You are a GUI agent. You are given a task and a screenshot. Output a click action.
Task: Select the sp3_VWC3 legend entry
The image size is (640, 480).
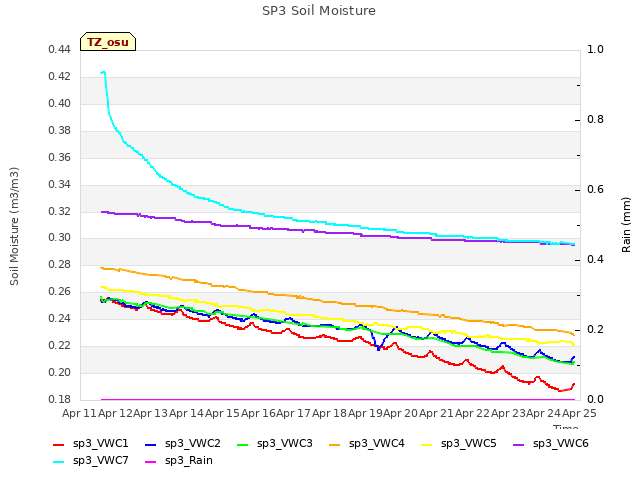(x=274, y=444)
